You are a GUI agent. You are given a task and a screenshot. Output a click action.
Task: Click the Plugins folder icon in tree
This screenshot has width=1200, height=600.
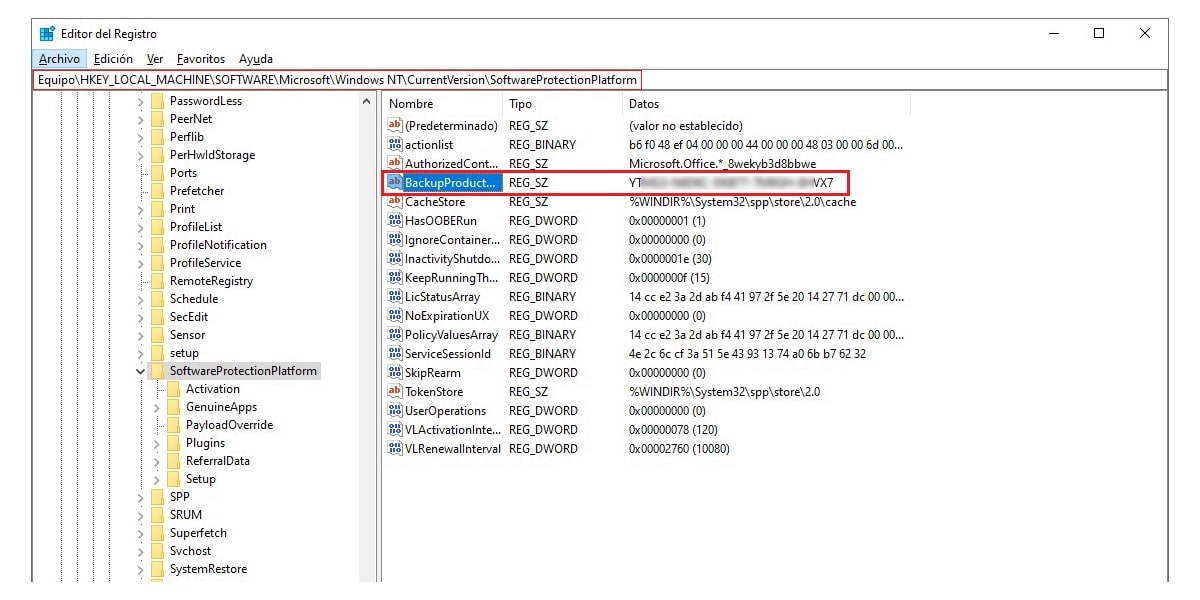pyautogui.click(x=173, y=443)
